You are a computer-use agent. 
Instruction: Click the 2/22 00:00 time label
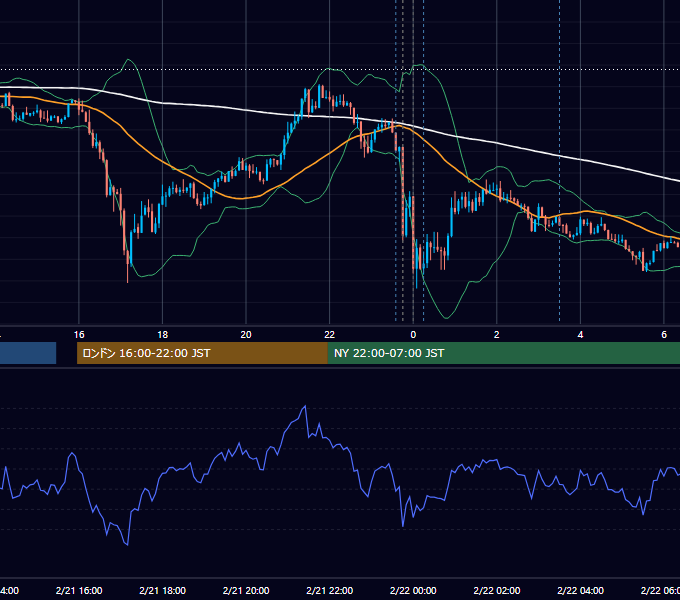click(413, 591)
